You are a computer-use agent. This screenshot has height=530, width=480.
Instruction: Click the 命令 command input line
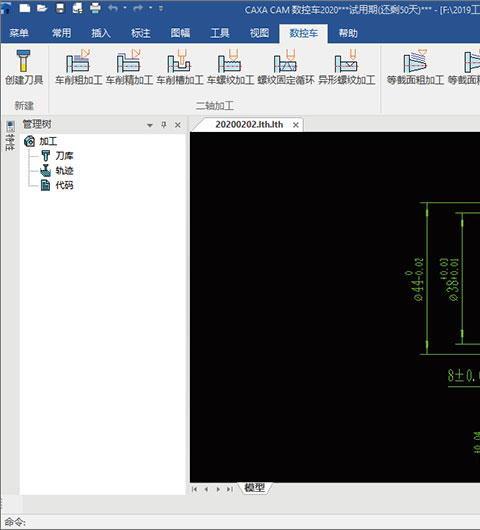coord(240,522)
